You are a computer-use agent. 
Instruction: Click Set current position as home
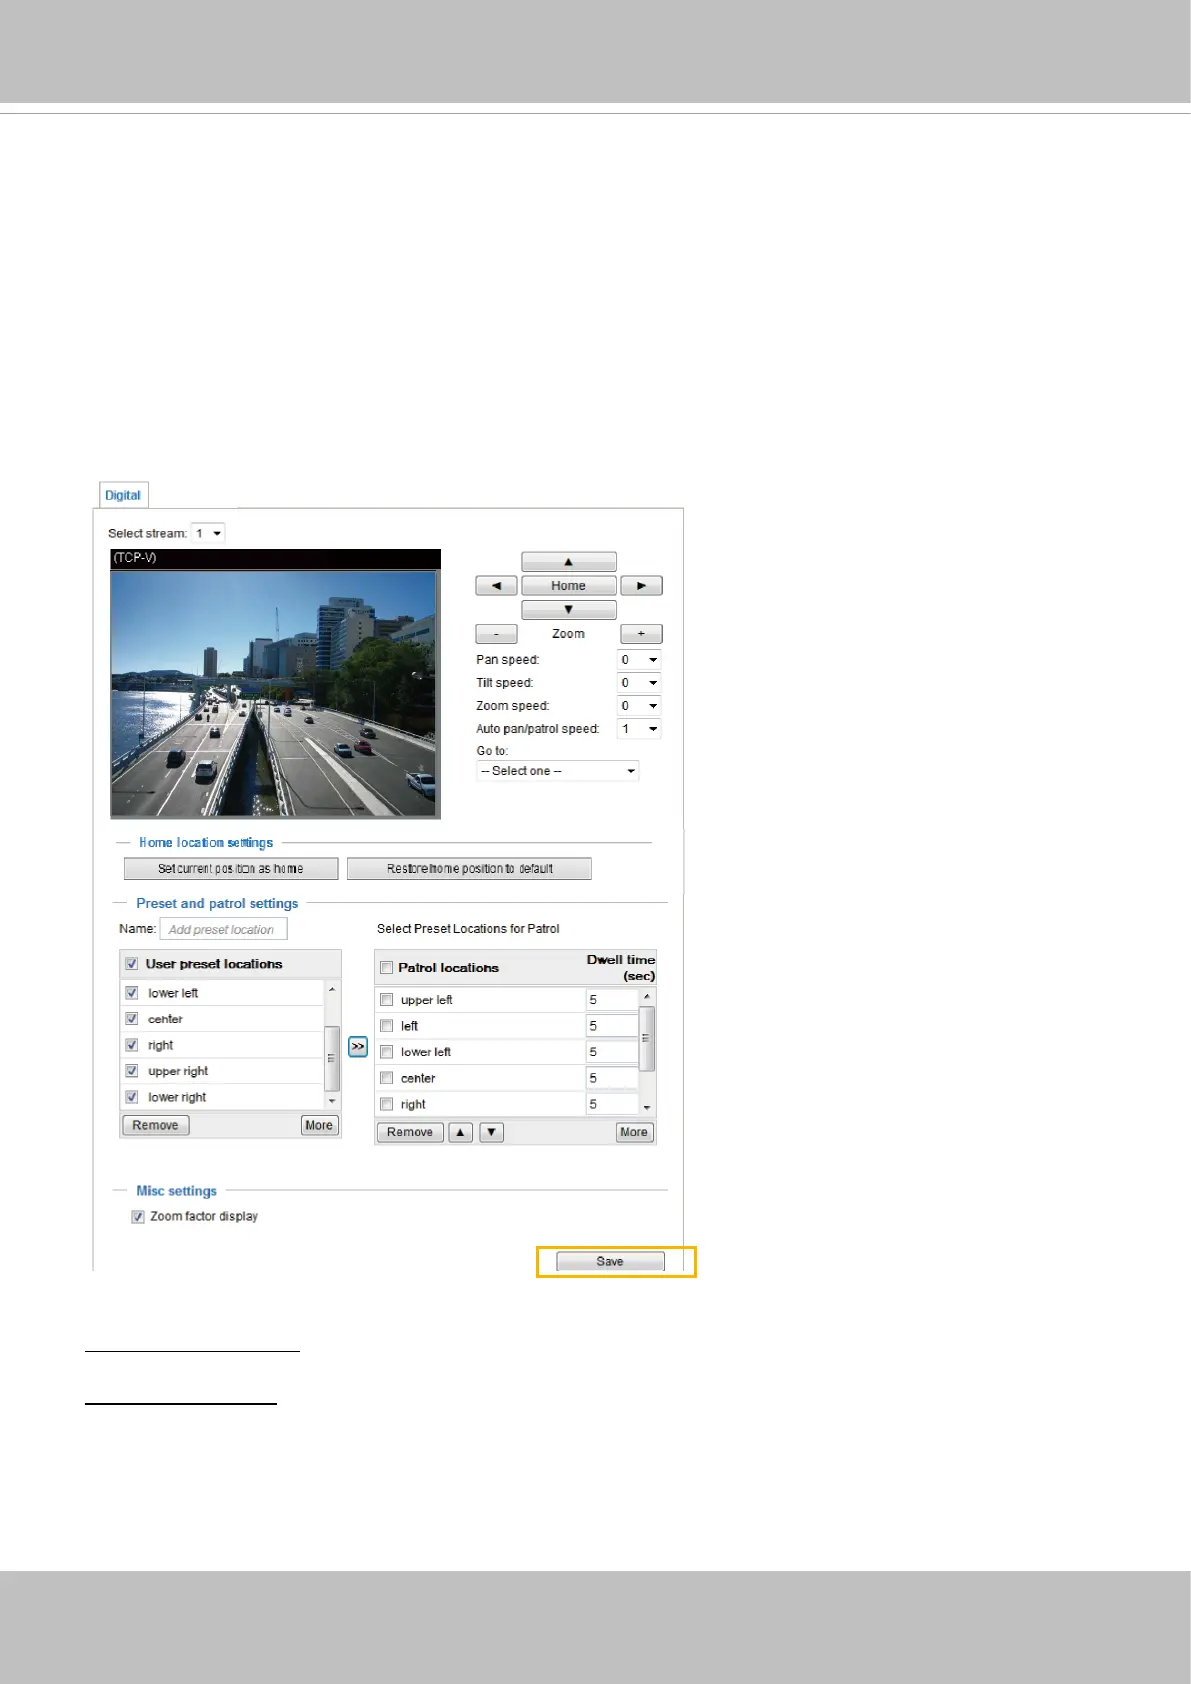click(x=231, y=869)
